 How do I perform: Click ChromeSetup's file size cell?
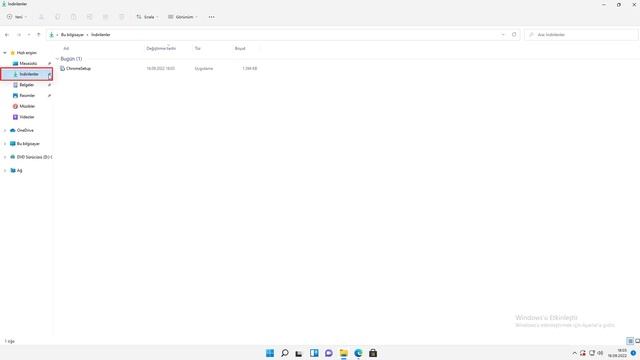pyautogui.click(x=250, y=69)
